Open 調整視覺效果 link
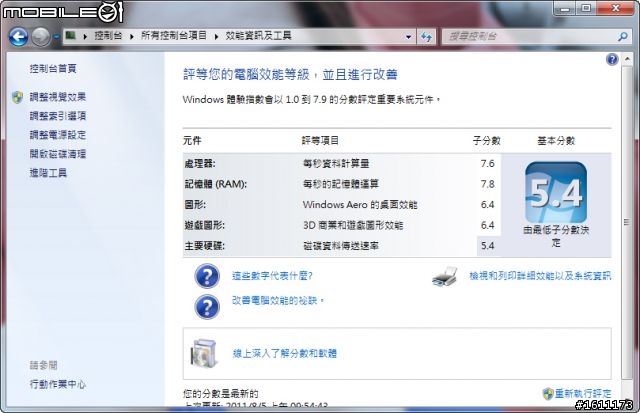Viewport: 640px width, 413px height. click(58, 97)
